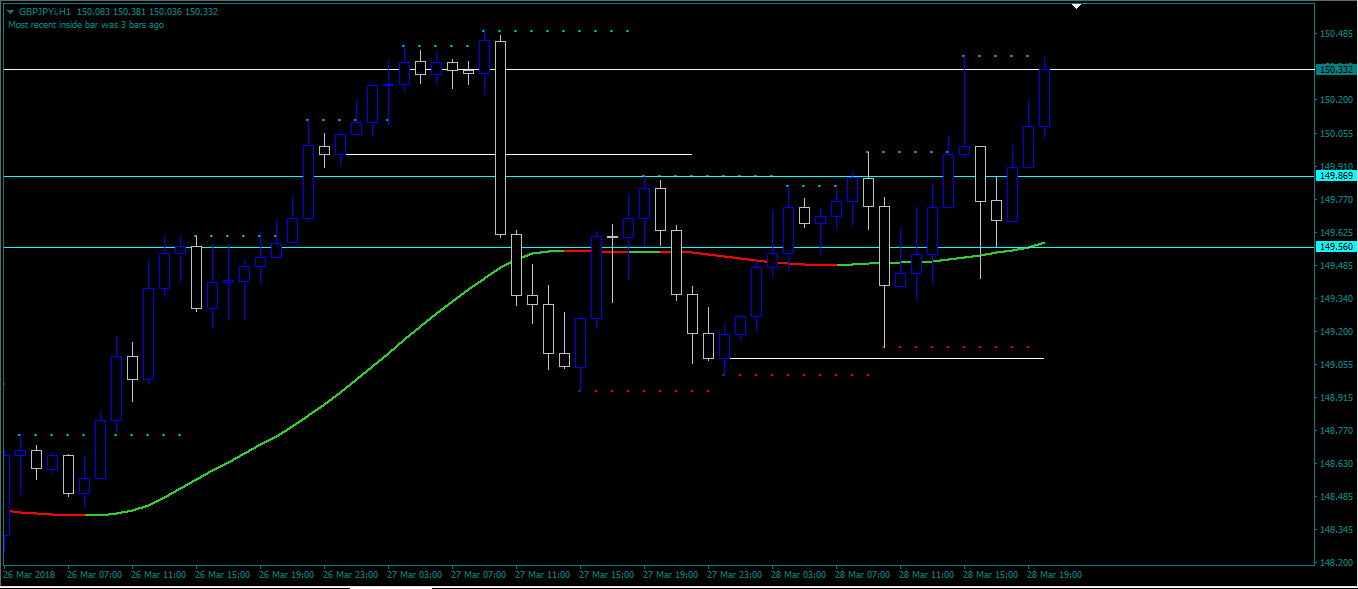Click the short white horizontal line near 150.00
This screenshot has width=1358, height=589.
[518, 154]
